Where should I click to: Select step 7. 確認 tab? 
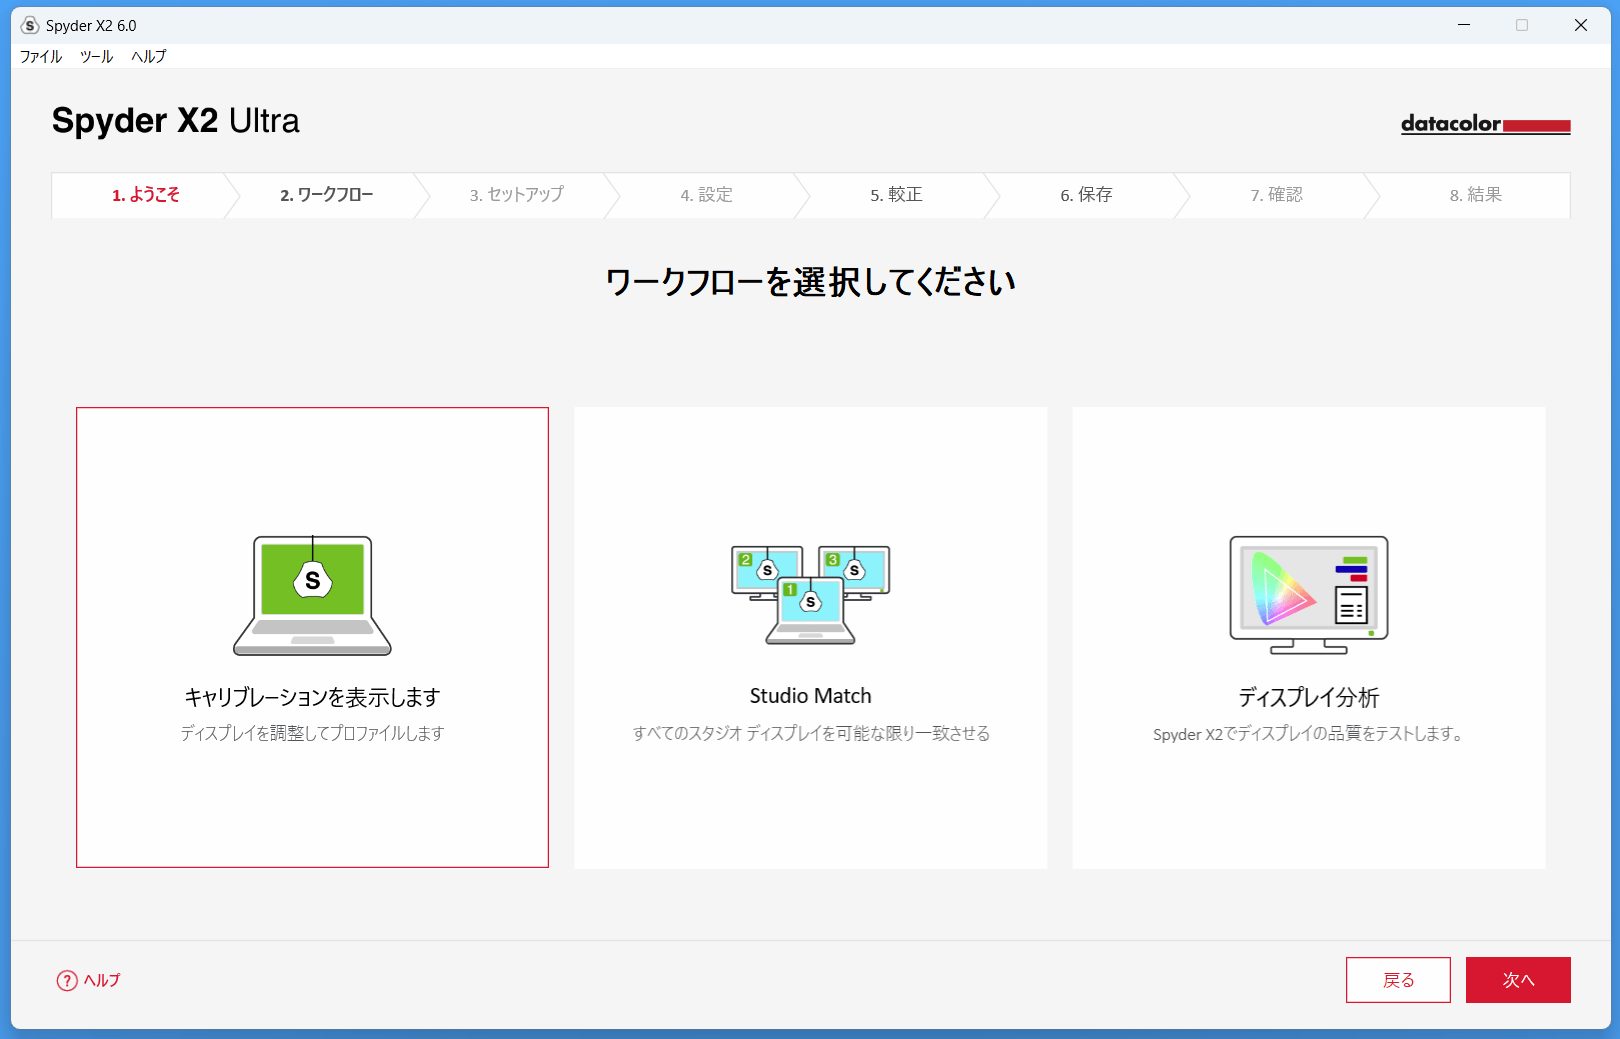pos(1276,195)
